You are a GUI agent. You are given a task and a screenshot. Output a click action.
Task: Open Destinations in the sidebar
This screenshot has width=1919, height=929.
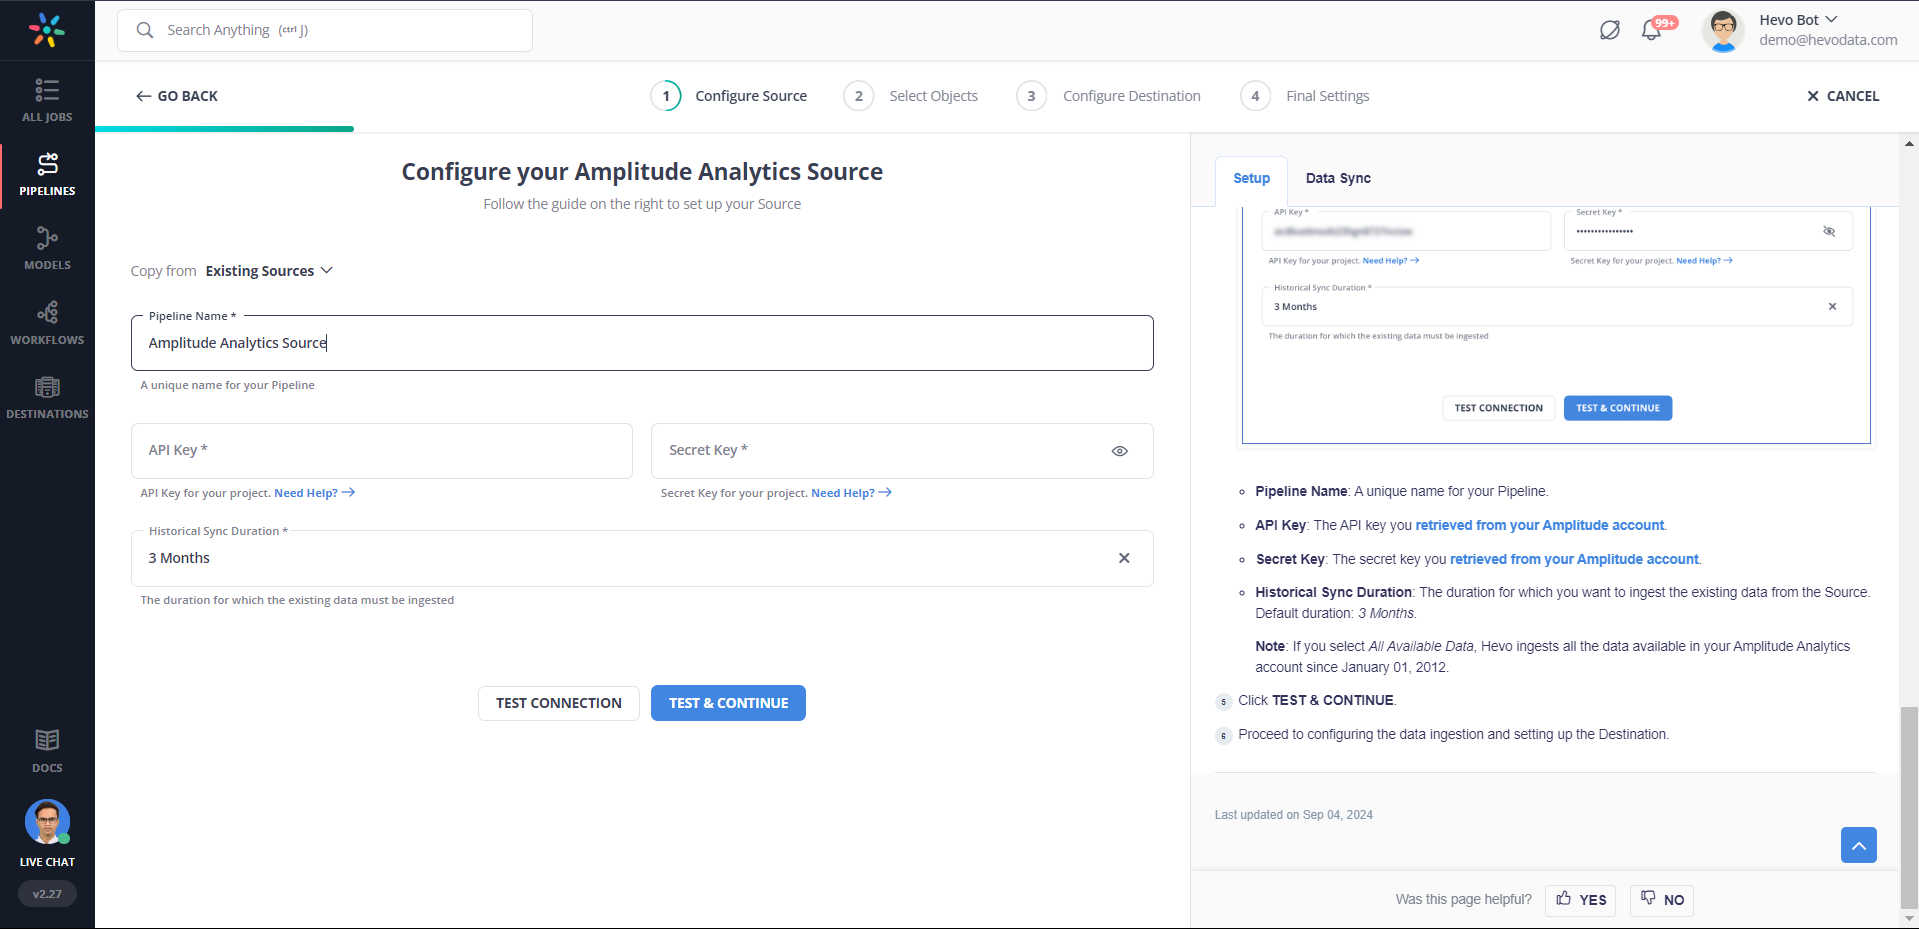point(47,397)
